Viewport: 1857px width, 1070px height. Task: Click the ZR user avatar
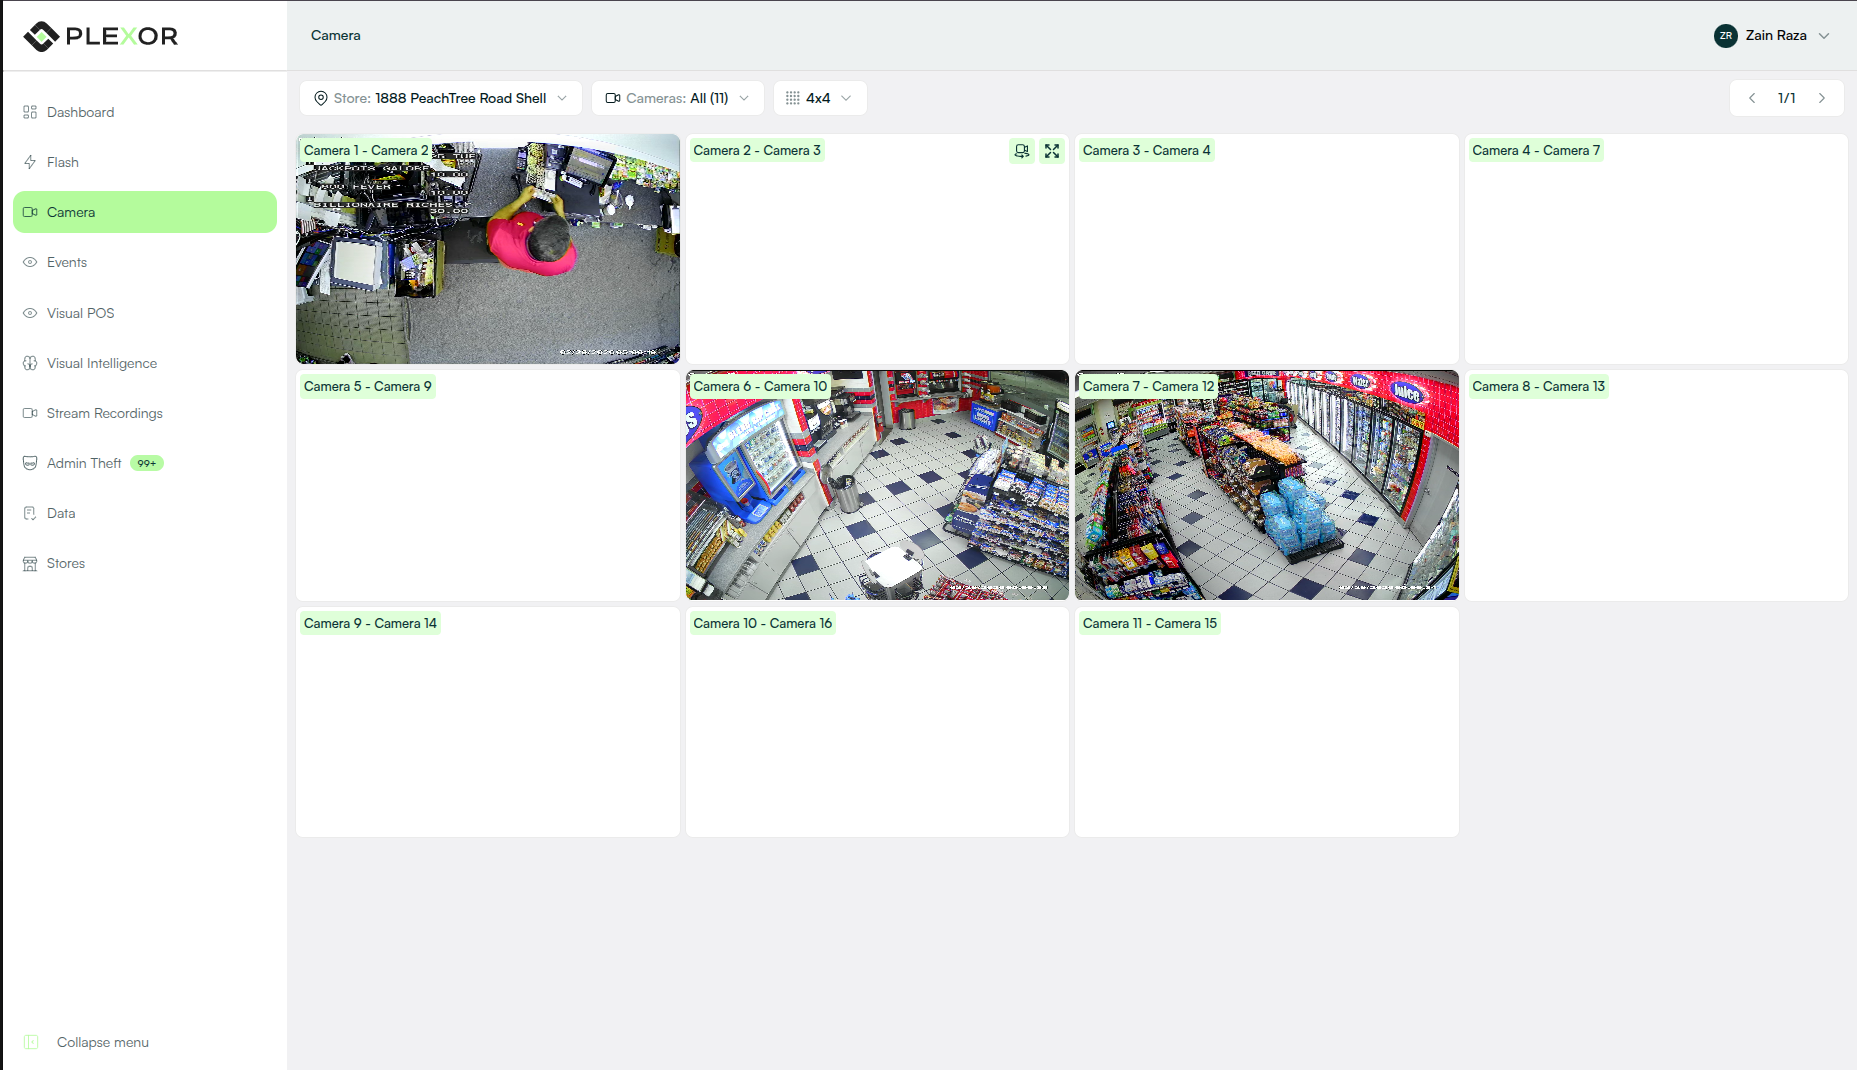1726,36
